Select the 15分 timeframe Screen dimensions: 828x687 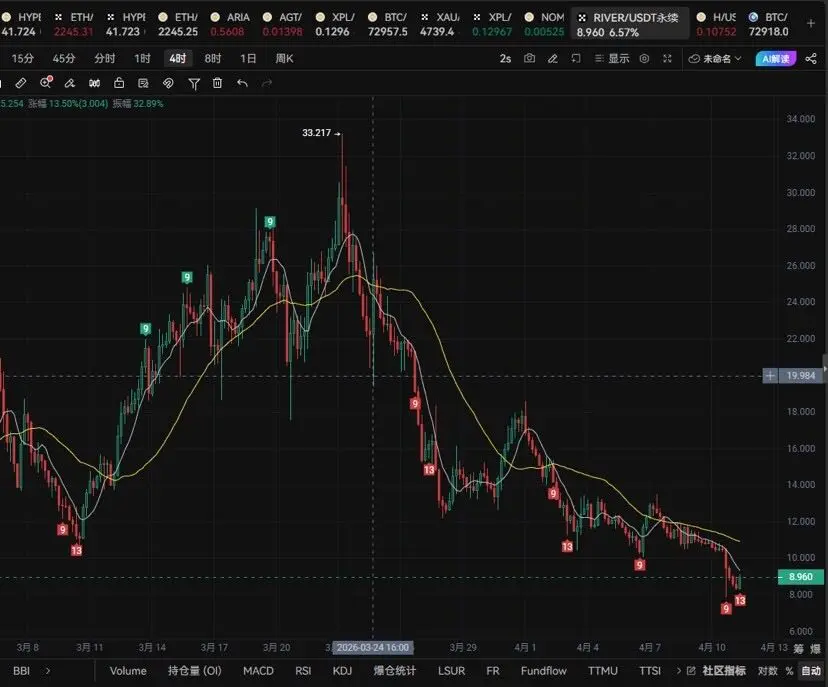23,59
